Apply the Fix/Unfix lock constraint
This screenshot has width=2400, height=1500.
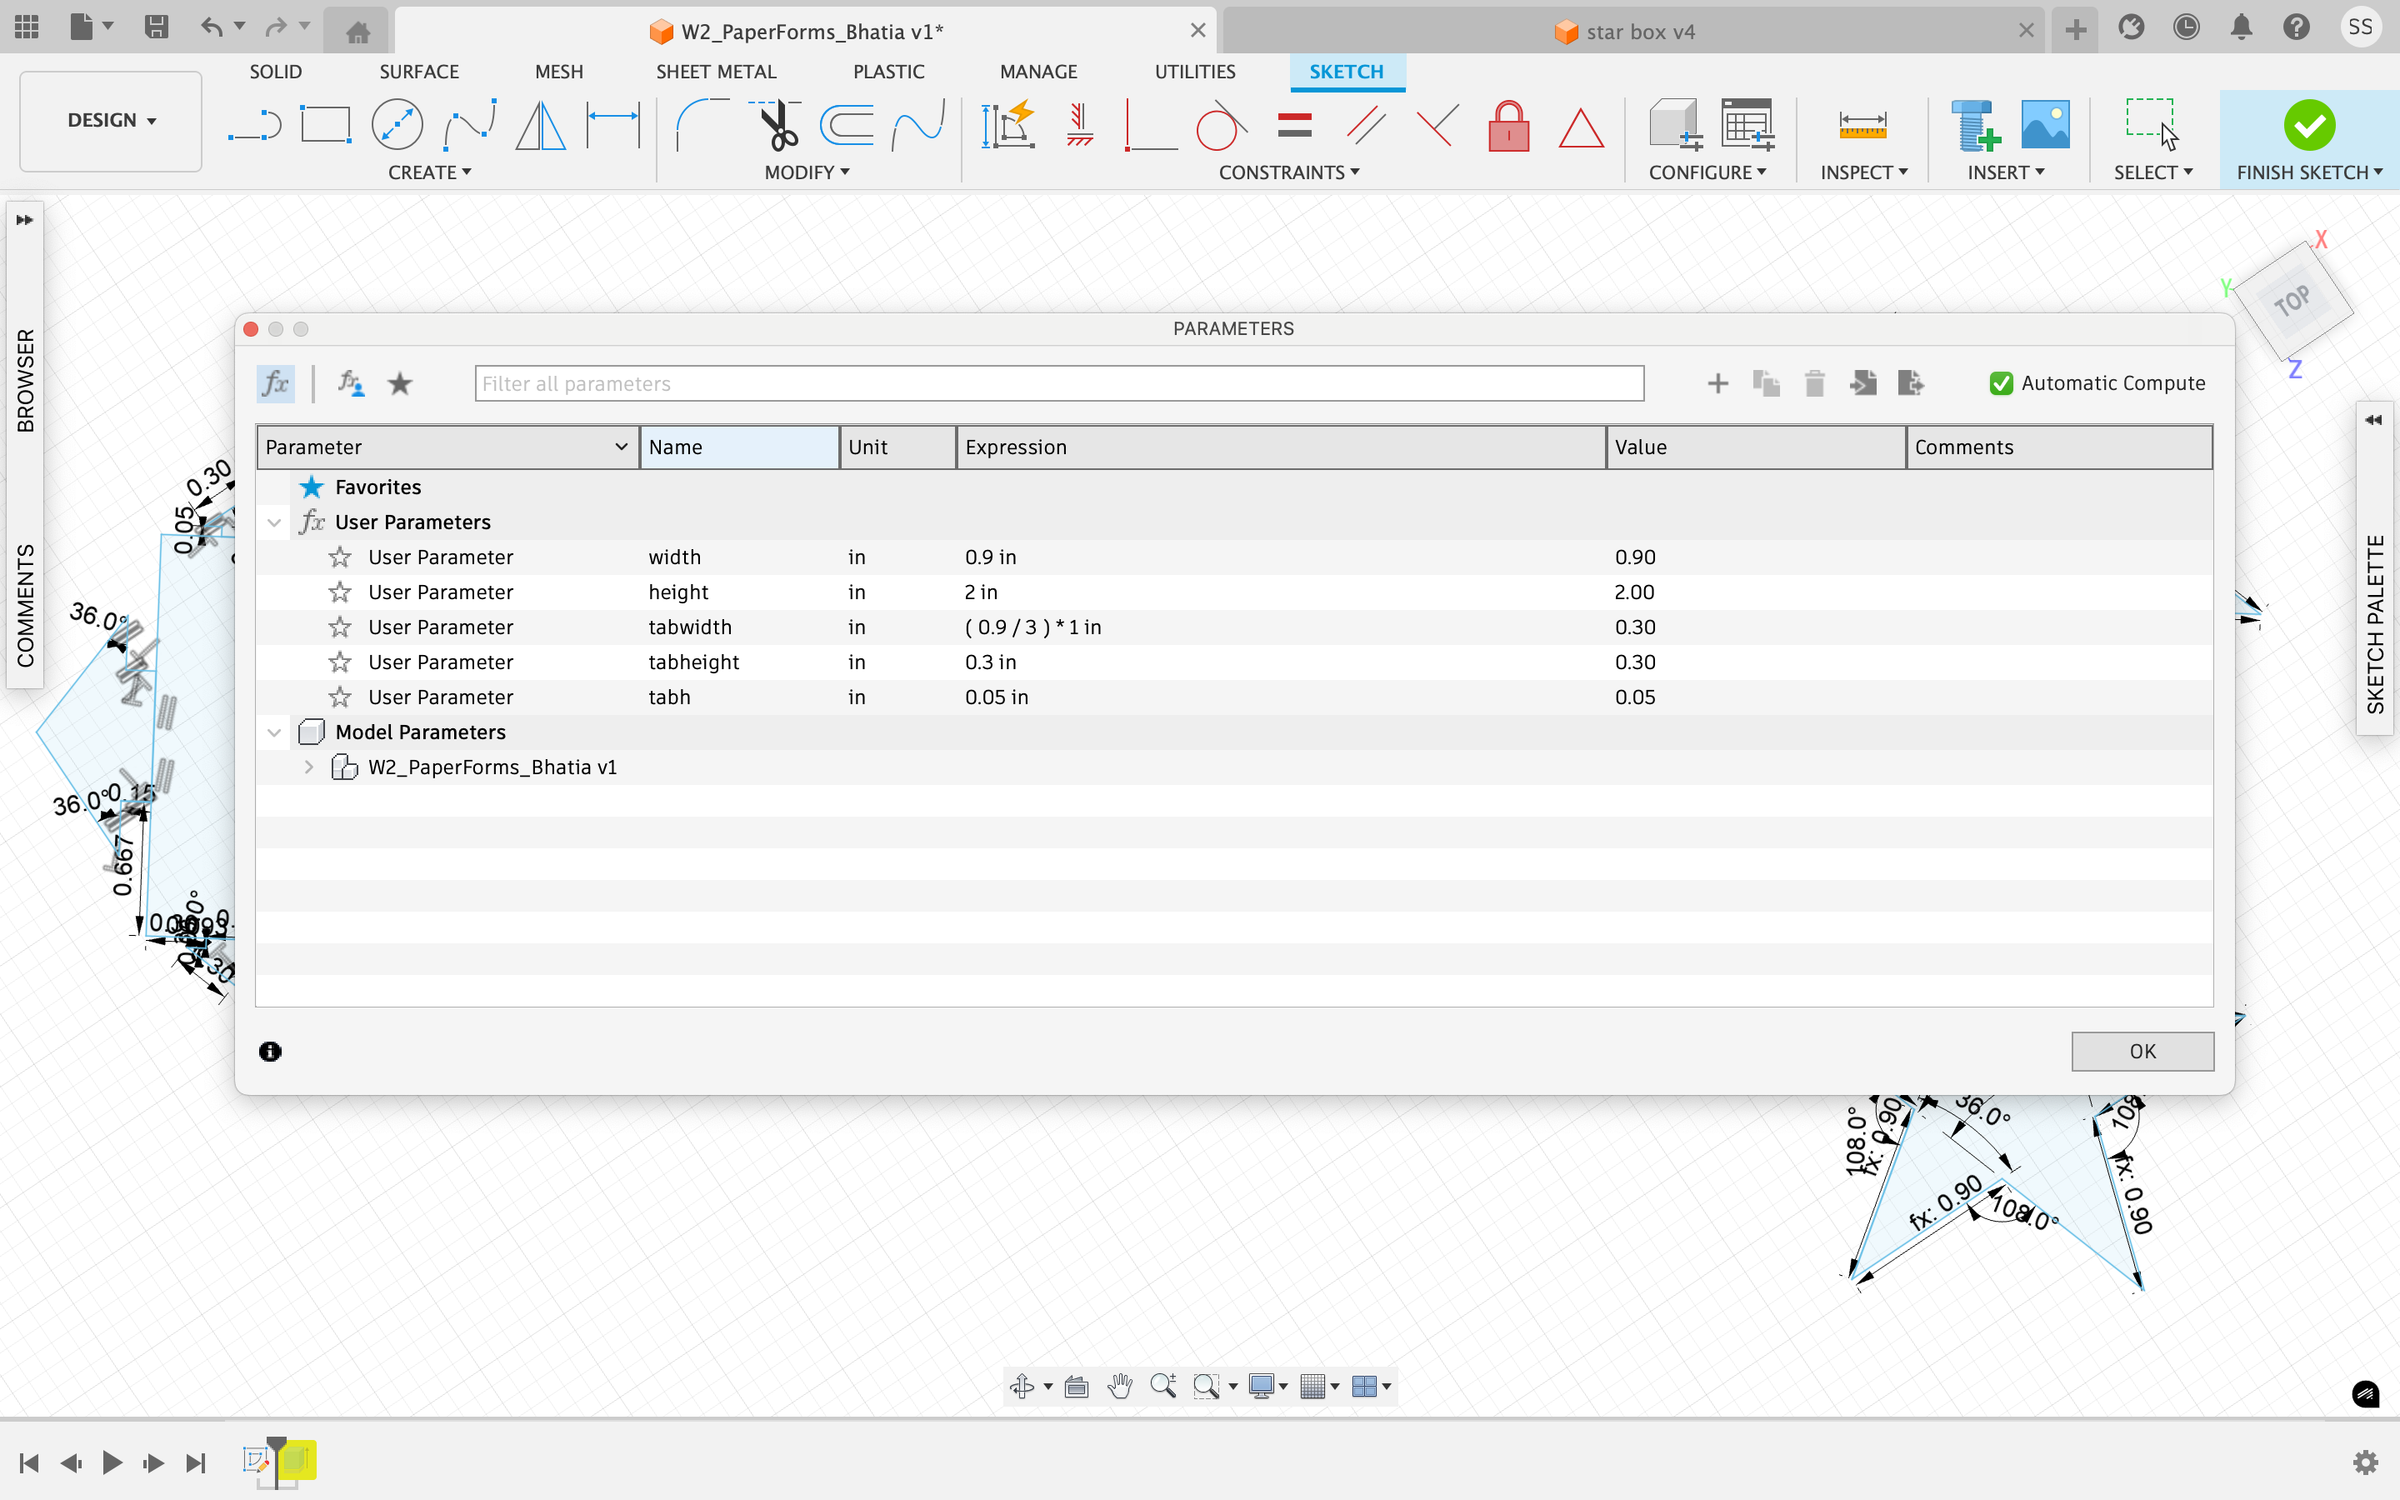pyautogui.click(x=1509, y=126)
